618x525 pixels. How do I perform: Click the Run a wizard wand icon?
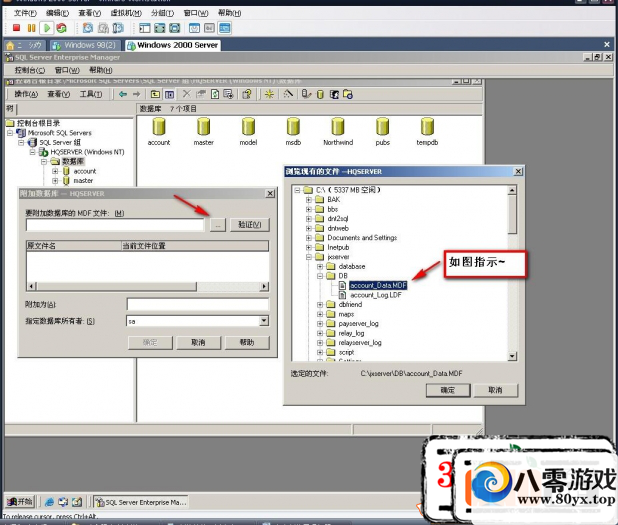(x=288, y=94)
